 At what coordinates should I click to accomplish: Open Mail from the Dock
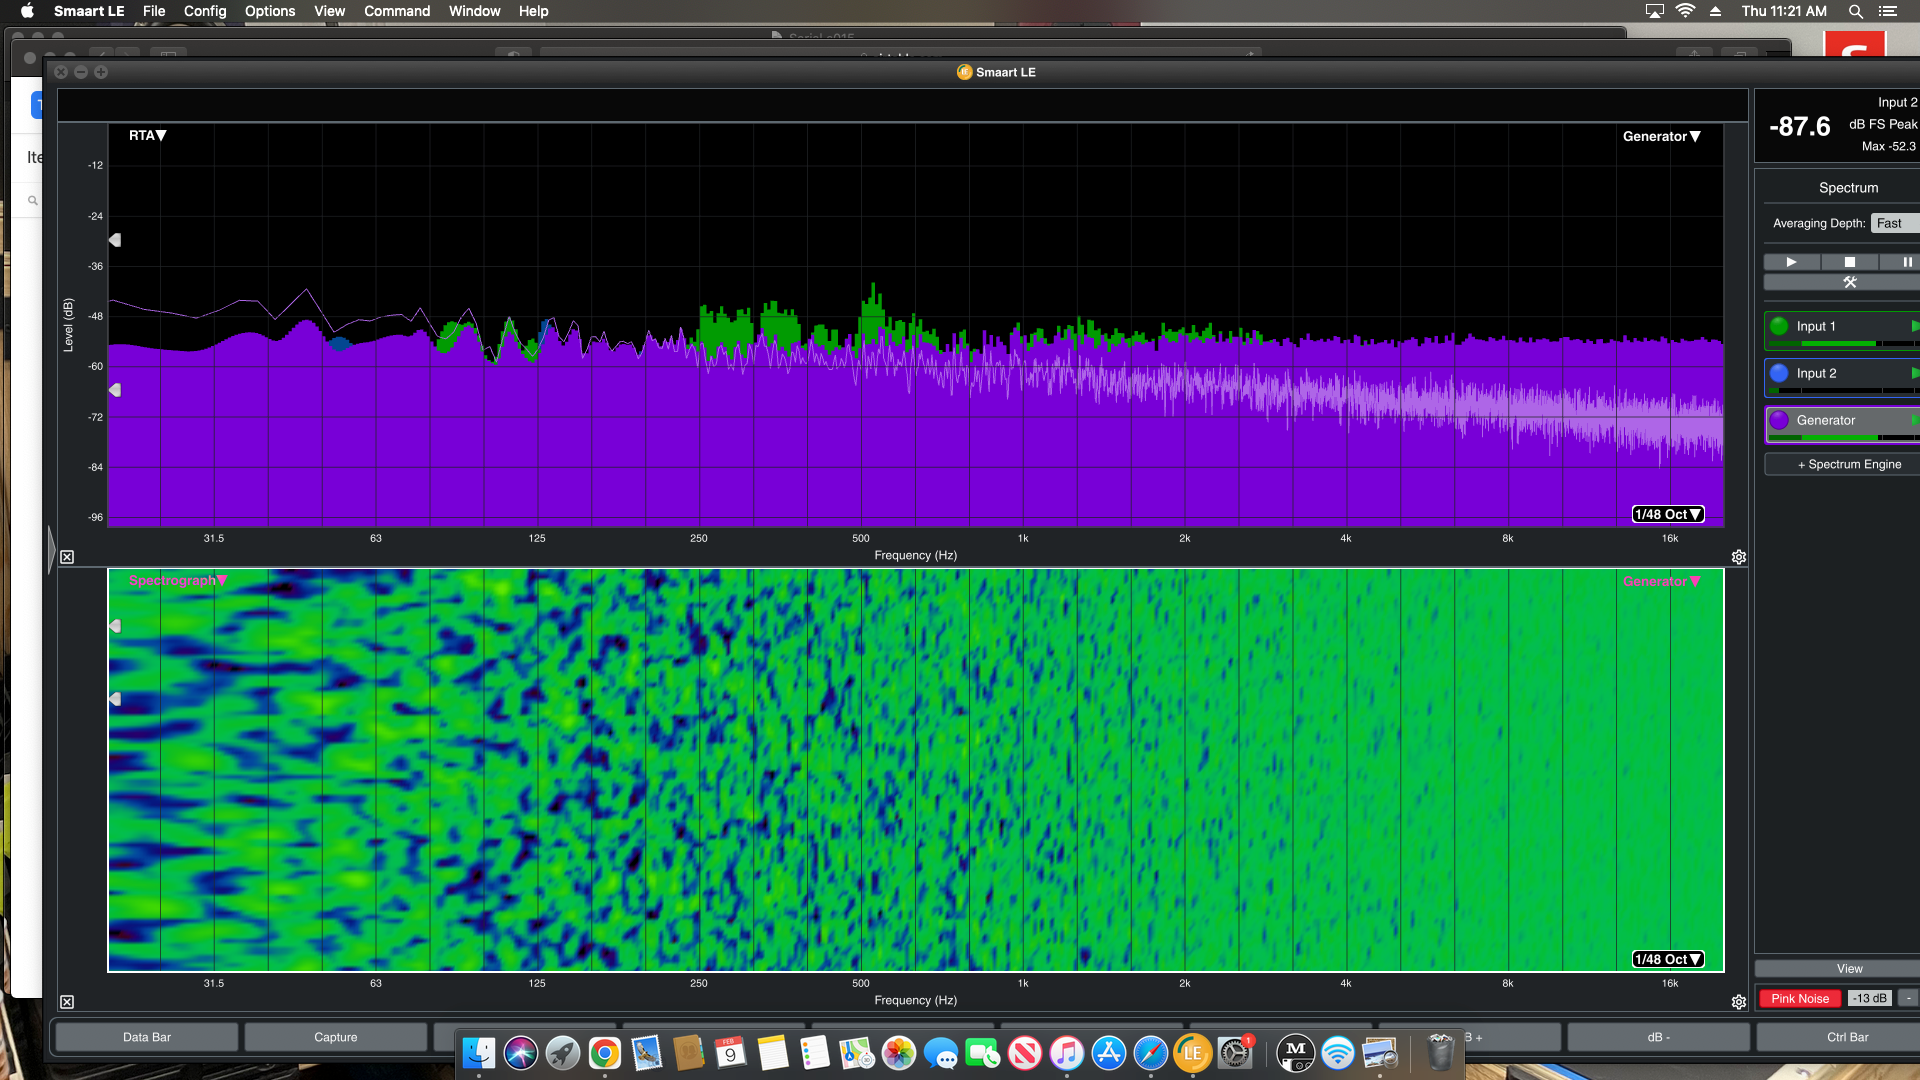coord(647,1053)
